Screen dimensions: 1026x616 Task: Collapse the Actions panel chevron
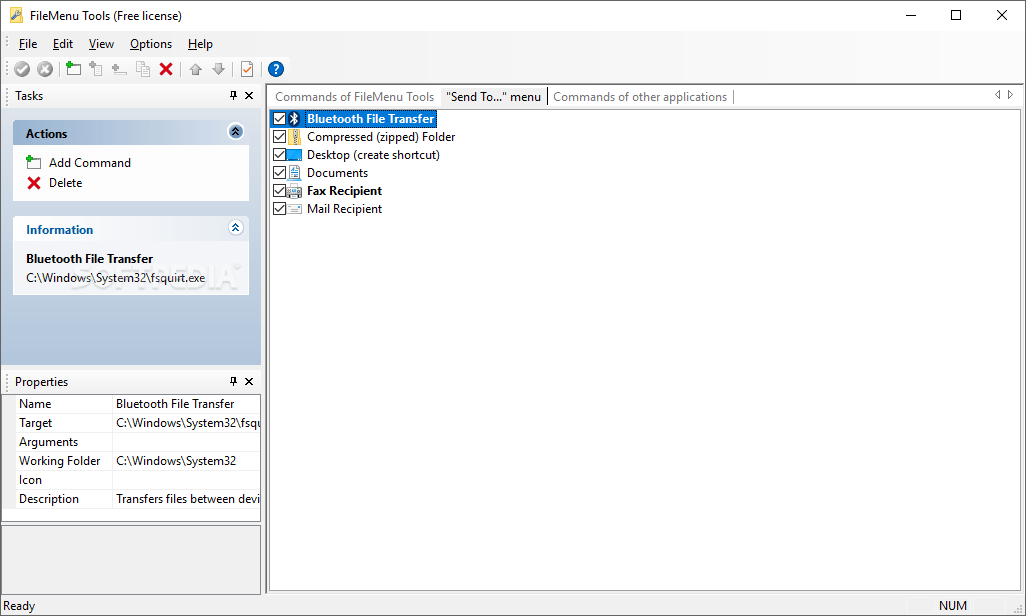[236, 131]
